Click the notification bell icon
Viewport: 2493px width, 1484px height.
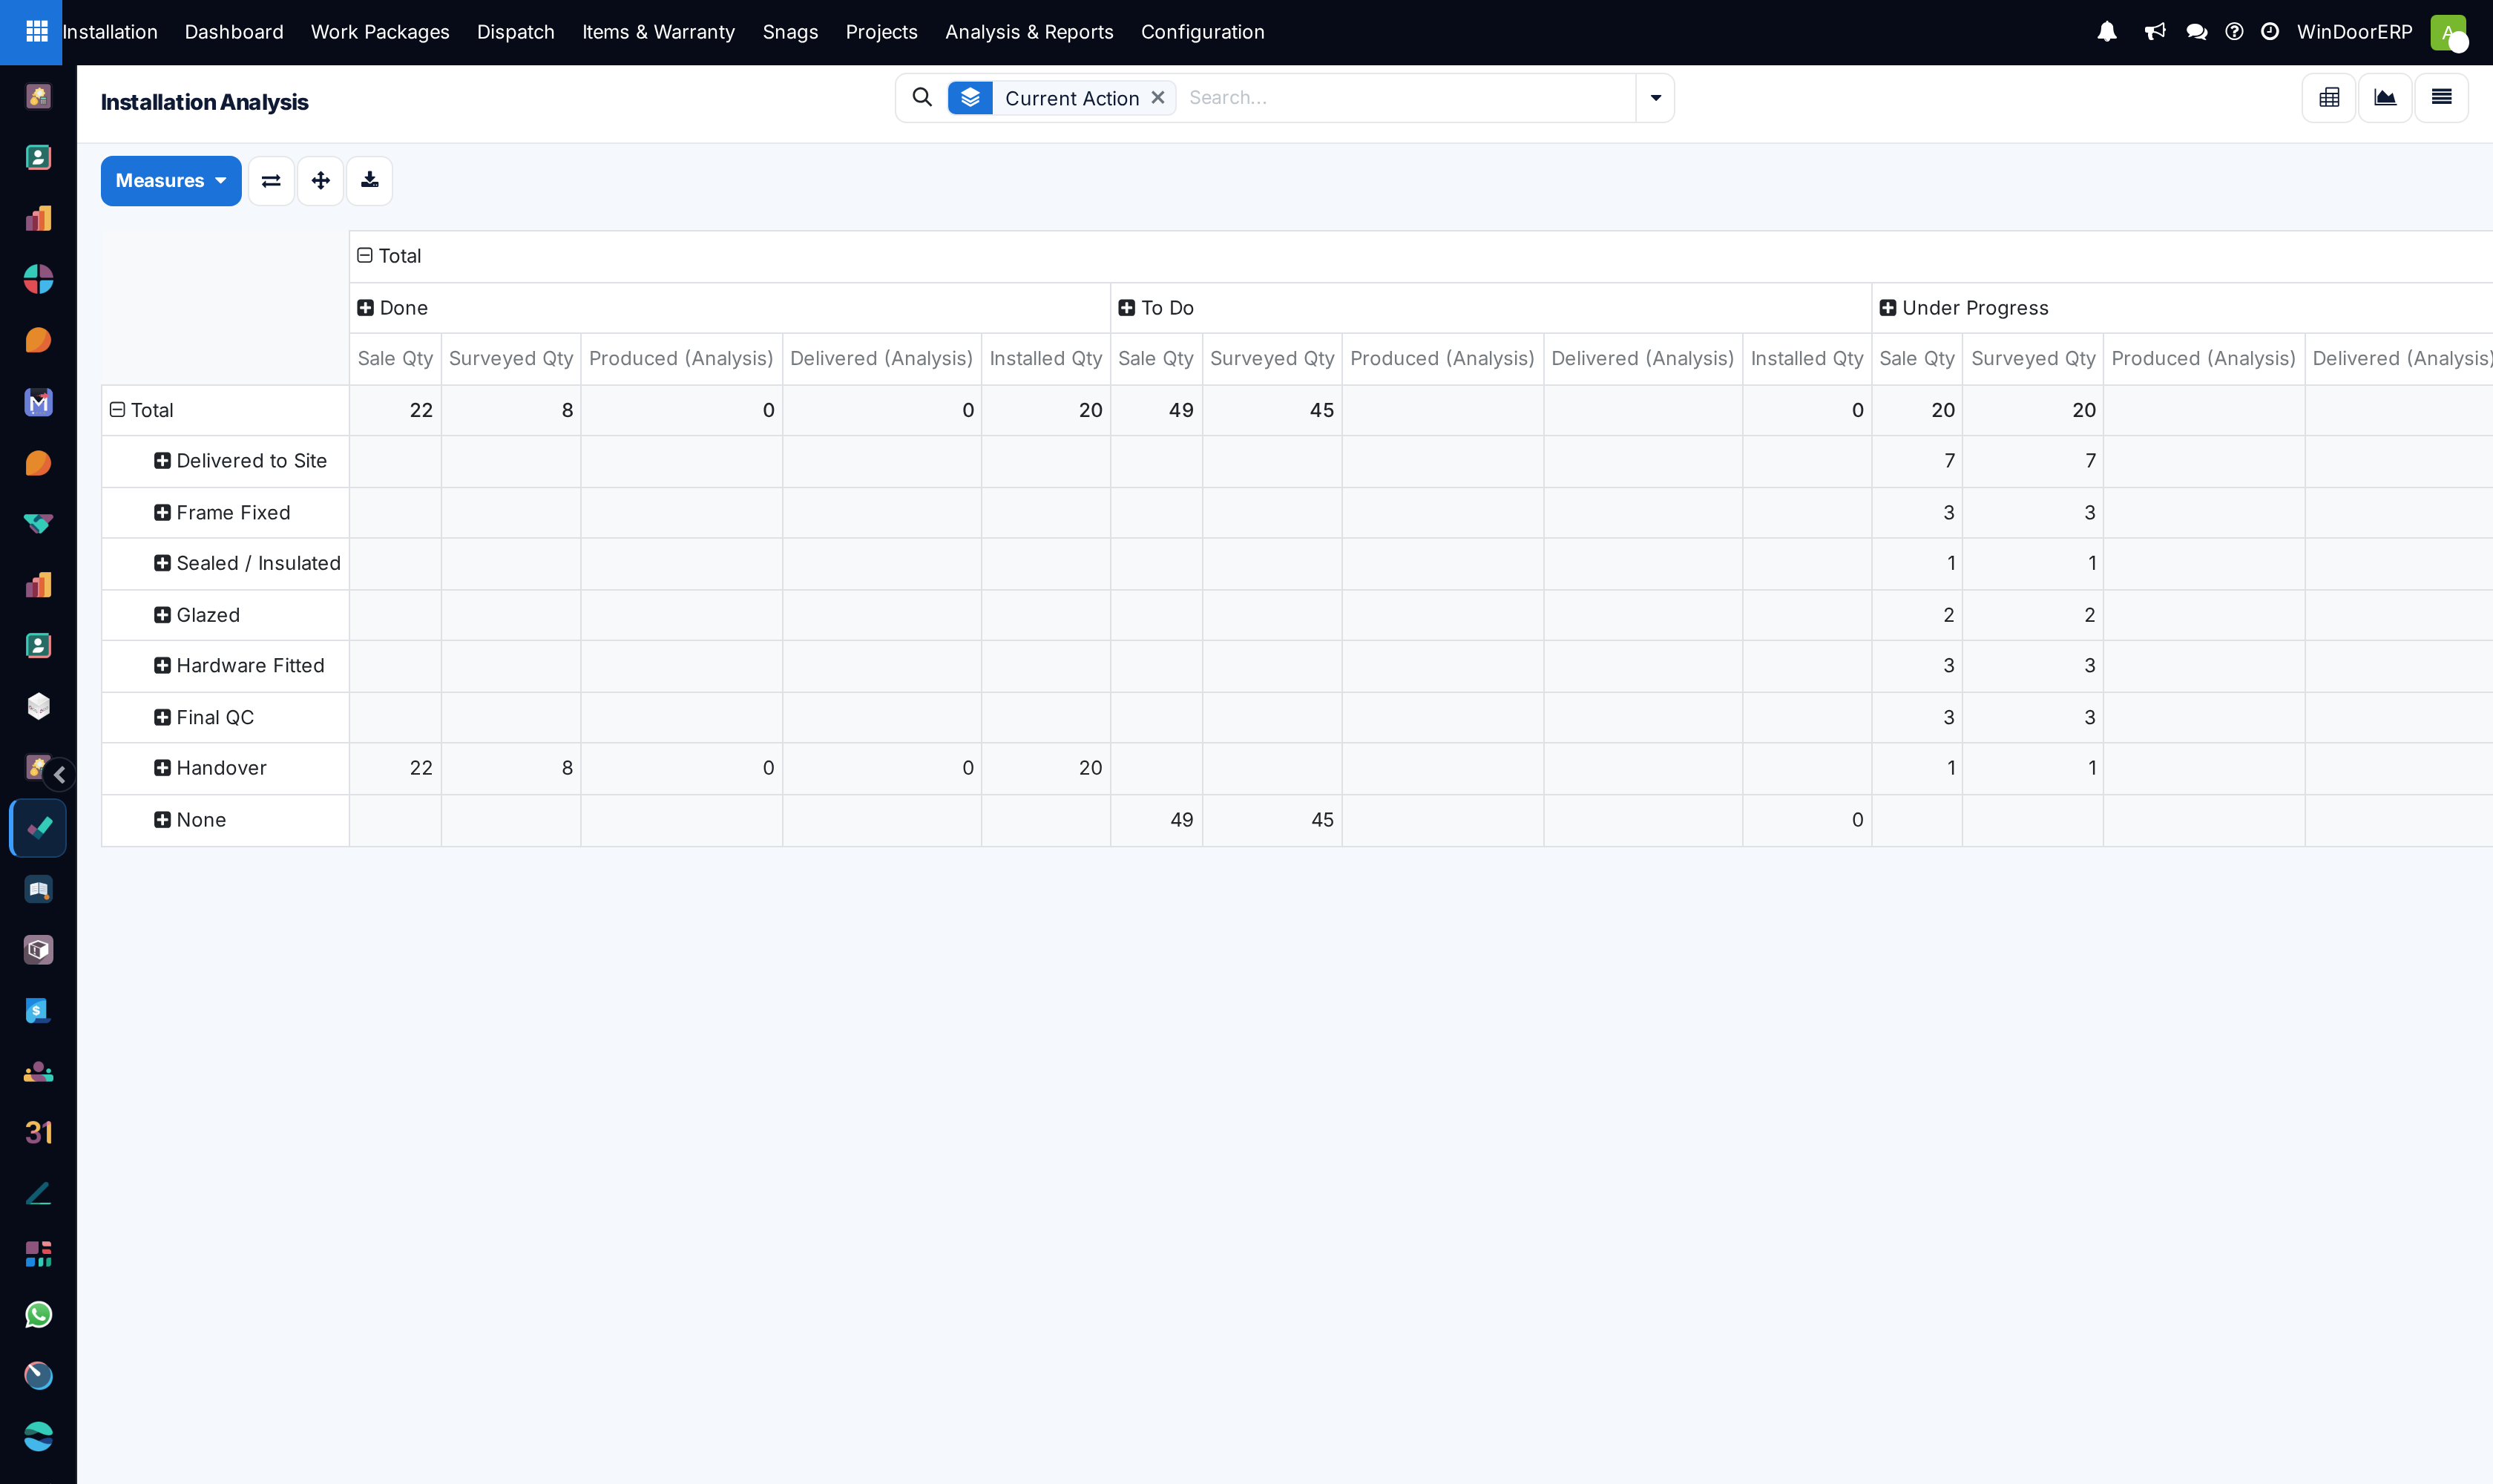(2107, 32)
